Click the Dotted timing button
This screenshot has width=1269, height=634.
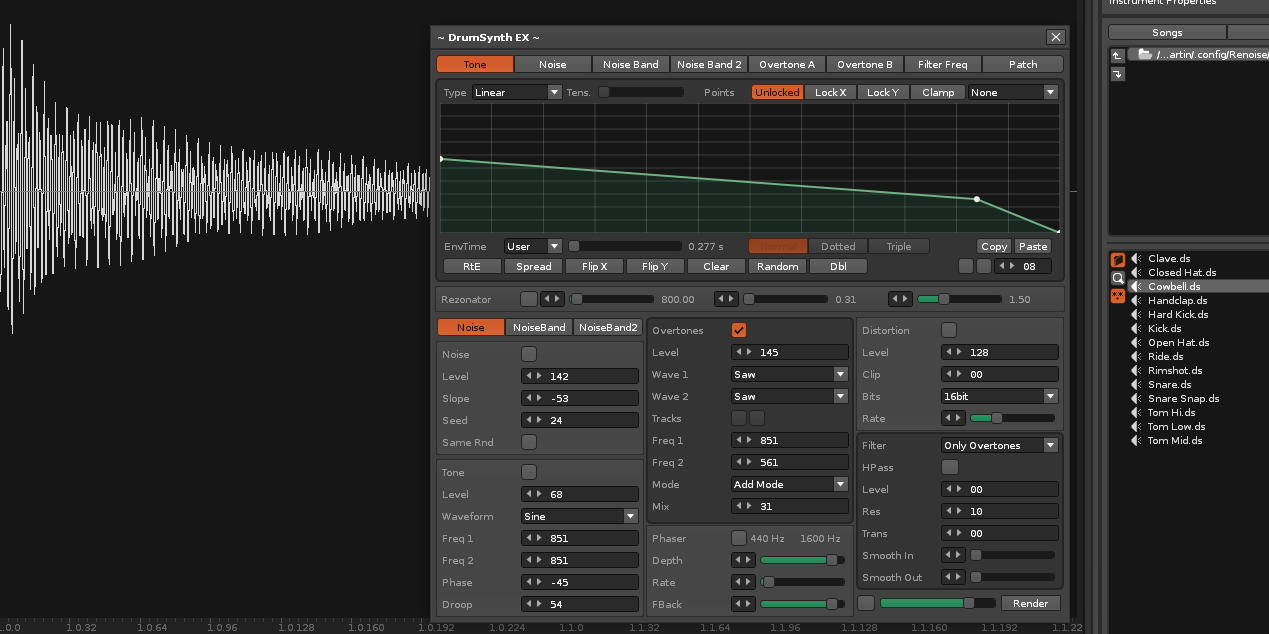838,246
